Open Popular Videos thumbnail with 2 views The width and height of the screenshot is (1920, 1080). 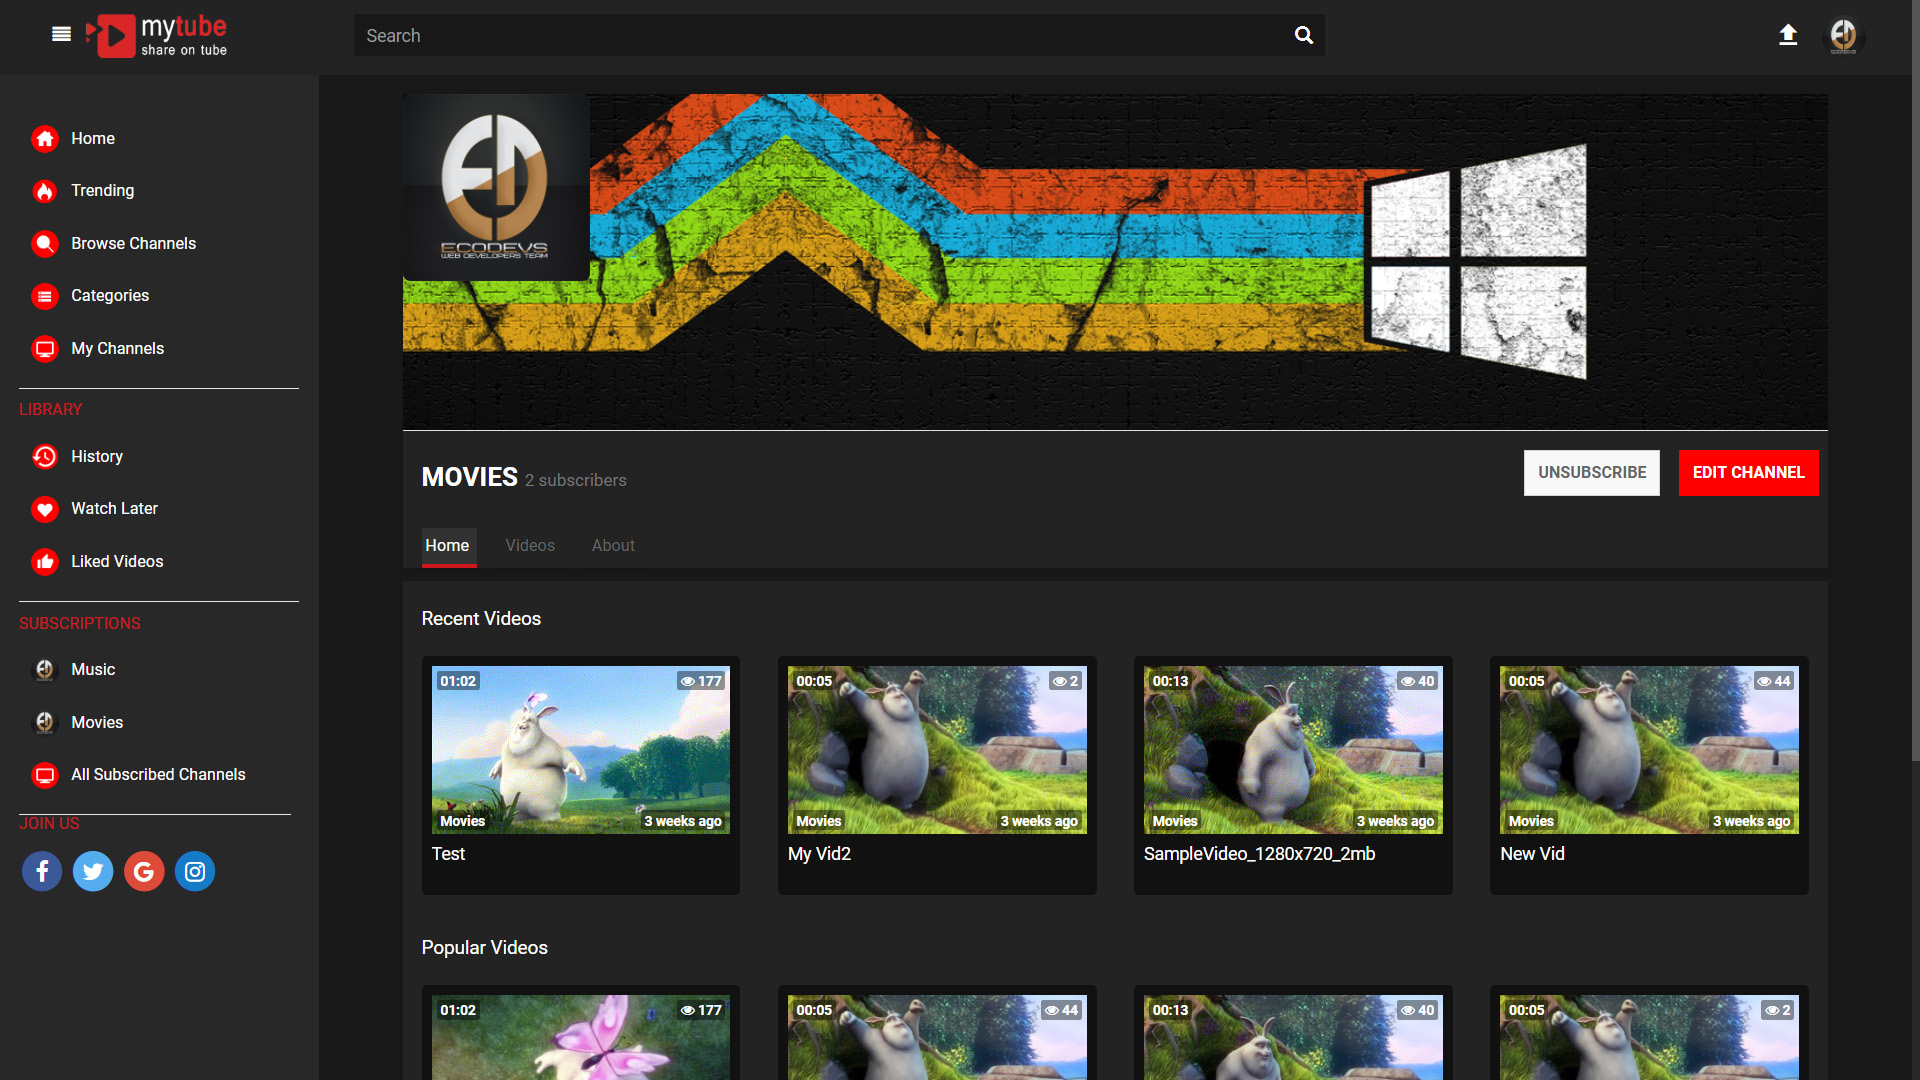(1649, 1037)
